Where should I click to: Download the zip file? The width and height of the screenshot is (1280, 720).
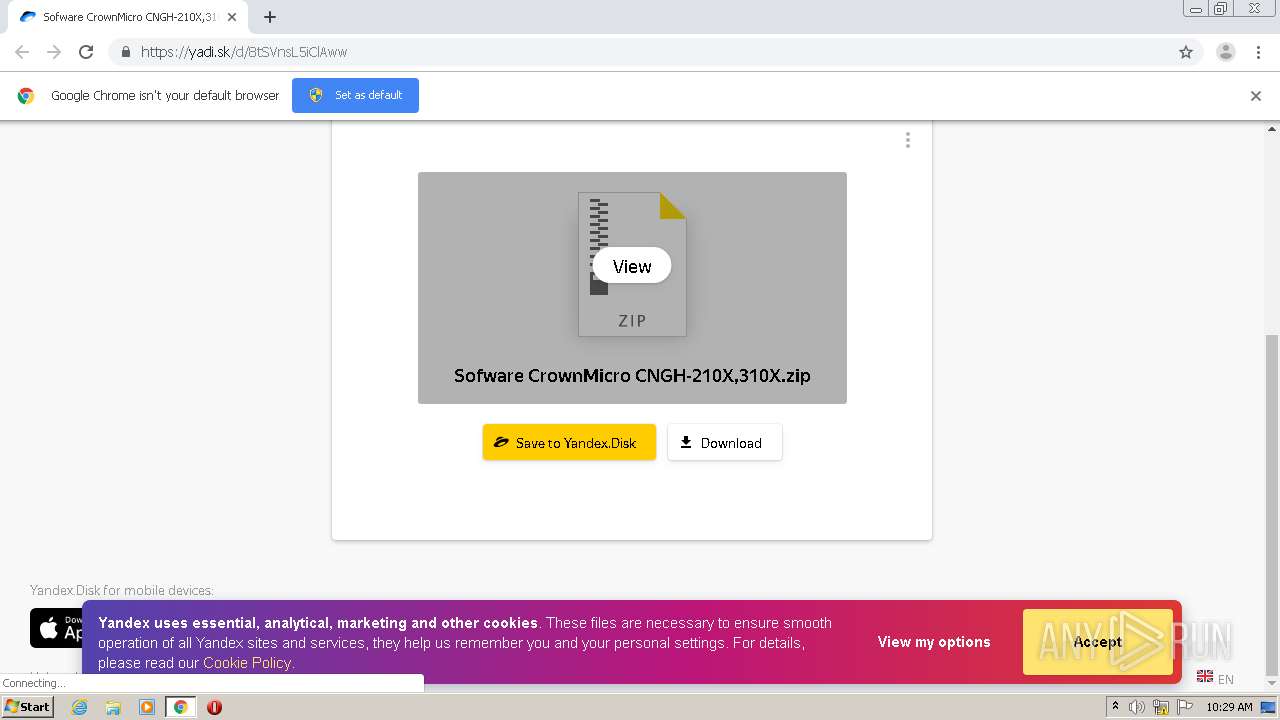point(724,442)
